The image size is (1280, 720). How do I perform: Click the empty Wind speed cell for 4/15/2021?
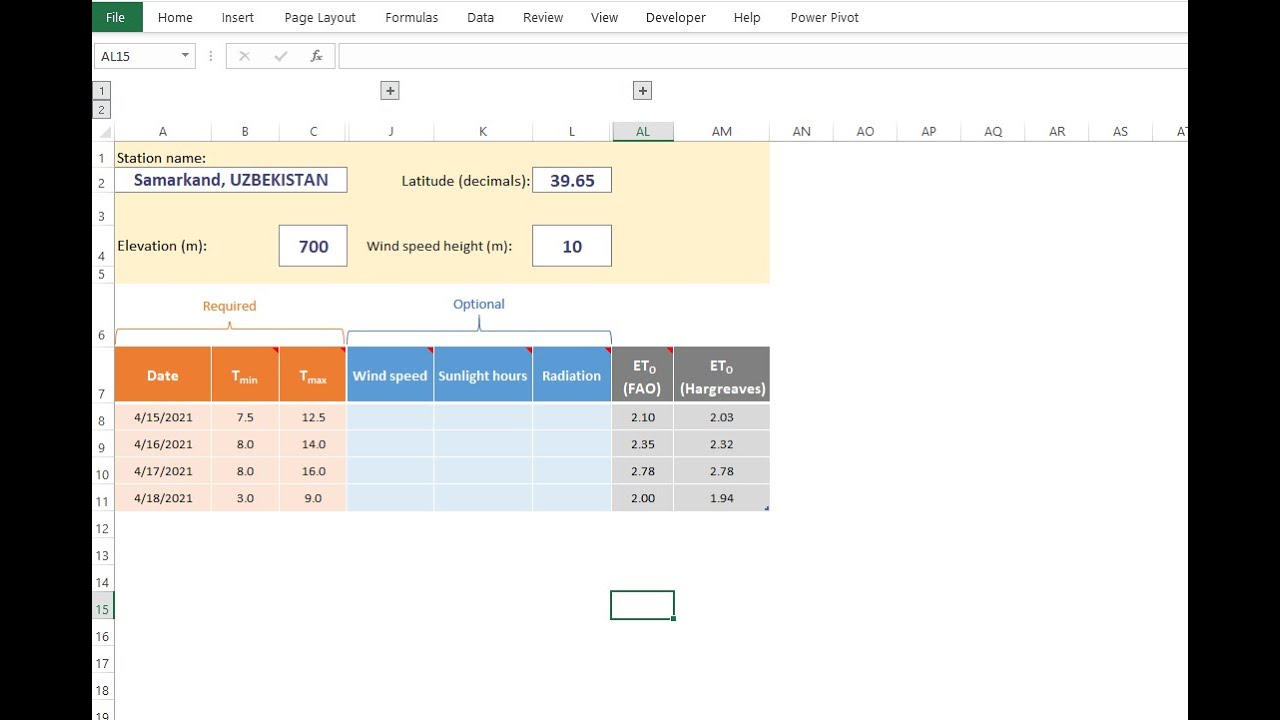(x=390, y=417)
